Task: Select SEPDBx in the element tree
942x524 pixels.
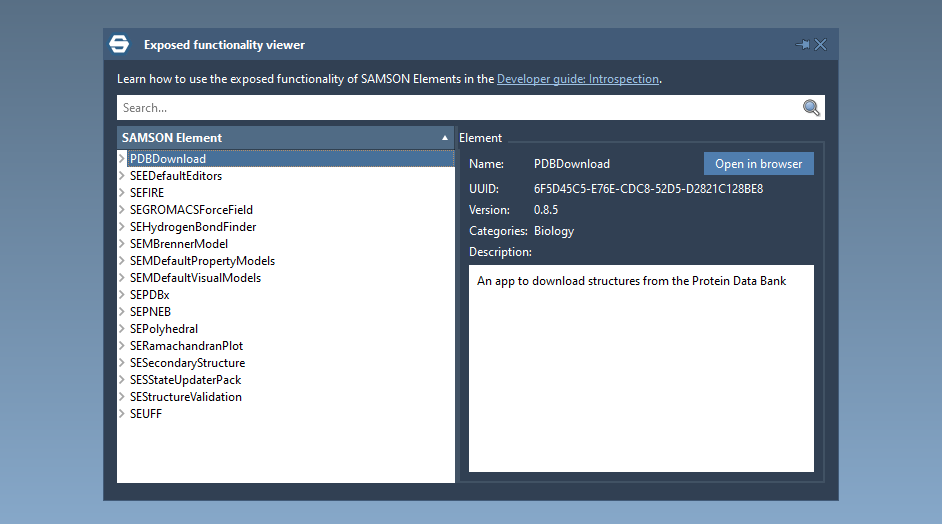Action: click(149, 295)
